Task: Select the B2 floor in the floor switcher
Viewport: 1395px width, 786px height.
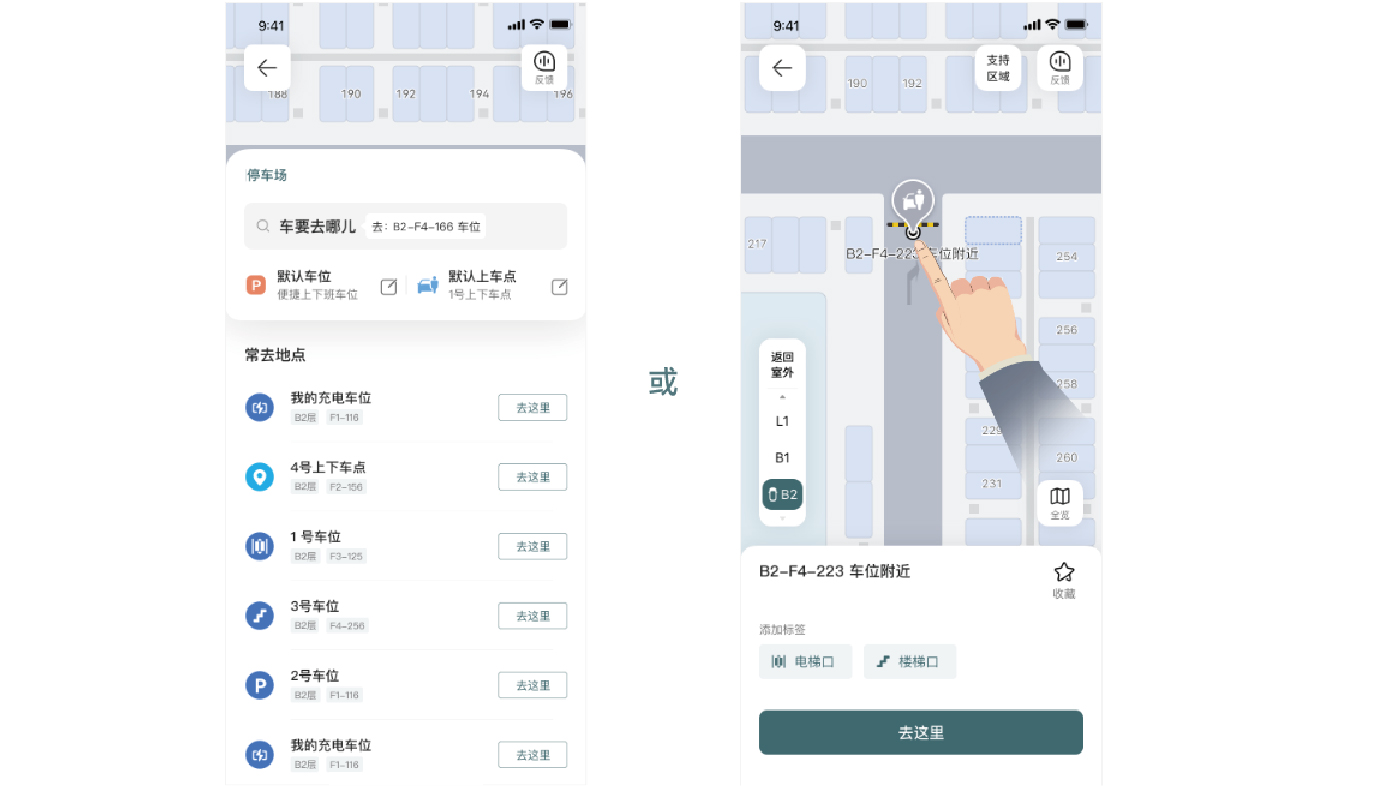Action: [x=782, y=494]
